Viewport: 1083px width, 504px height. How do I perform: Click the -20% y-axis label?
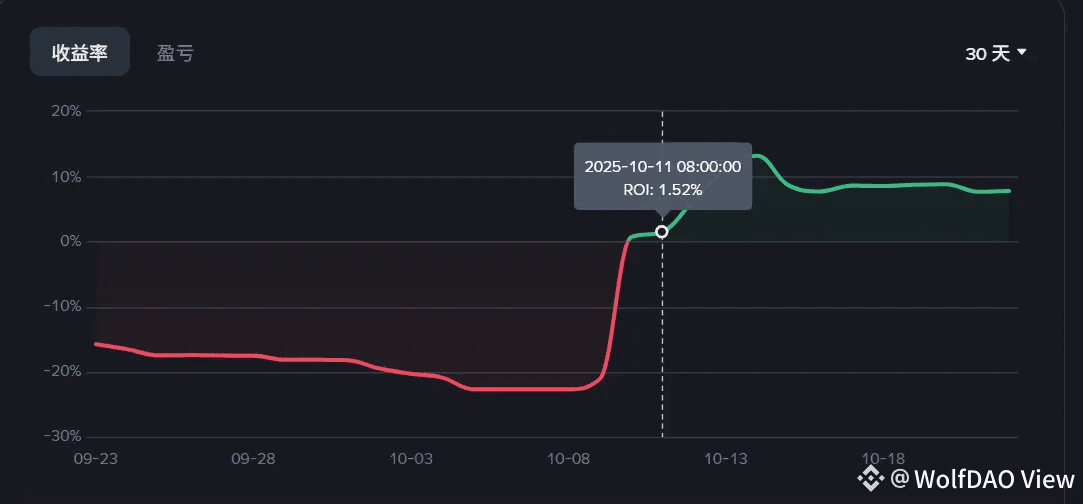pos(63,372)
